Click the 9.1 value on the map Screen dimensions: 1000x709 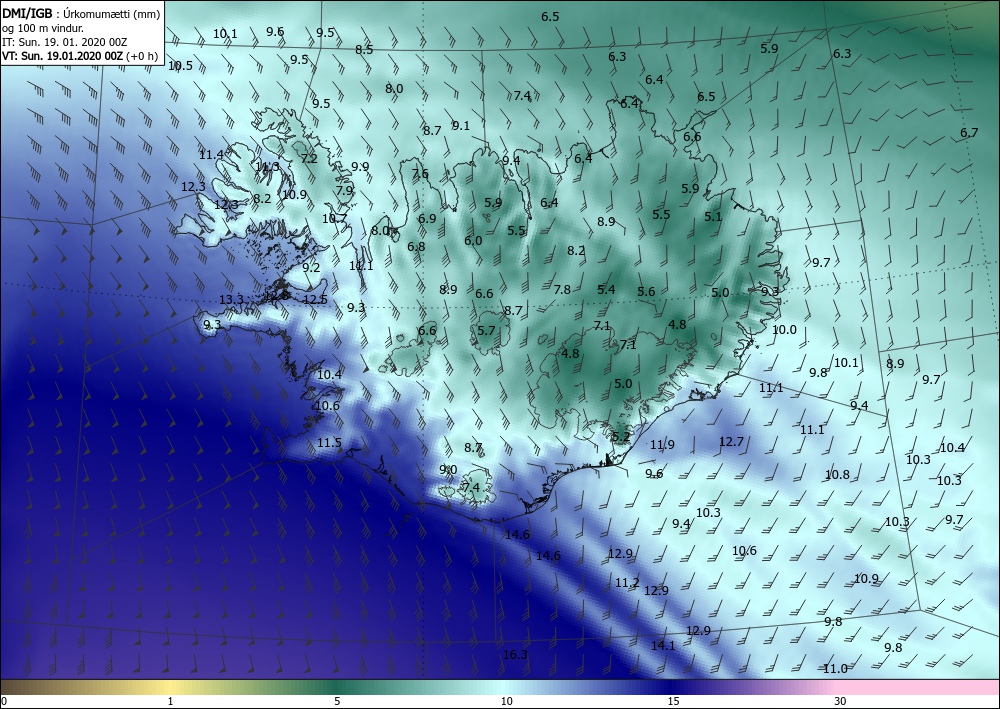coord(460,126)
